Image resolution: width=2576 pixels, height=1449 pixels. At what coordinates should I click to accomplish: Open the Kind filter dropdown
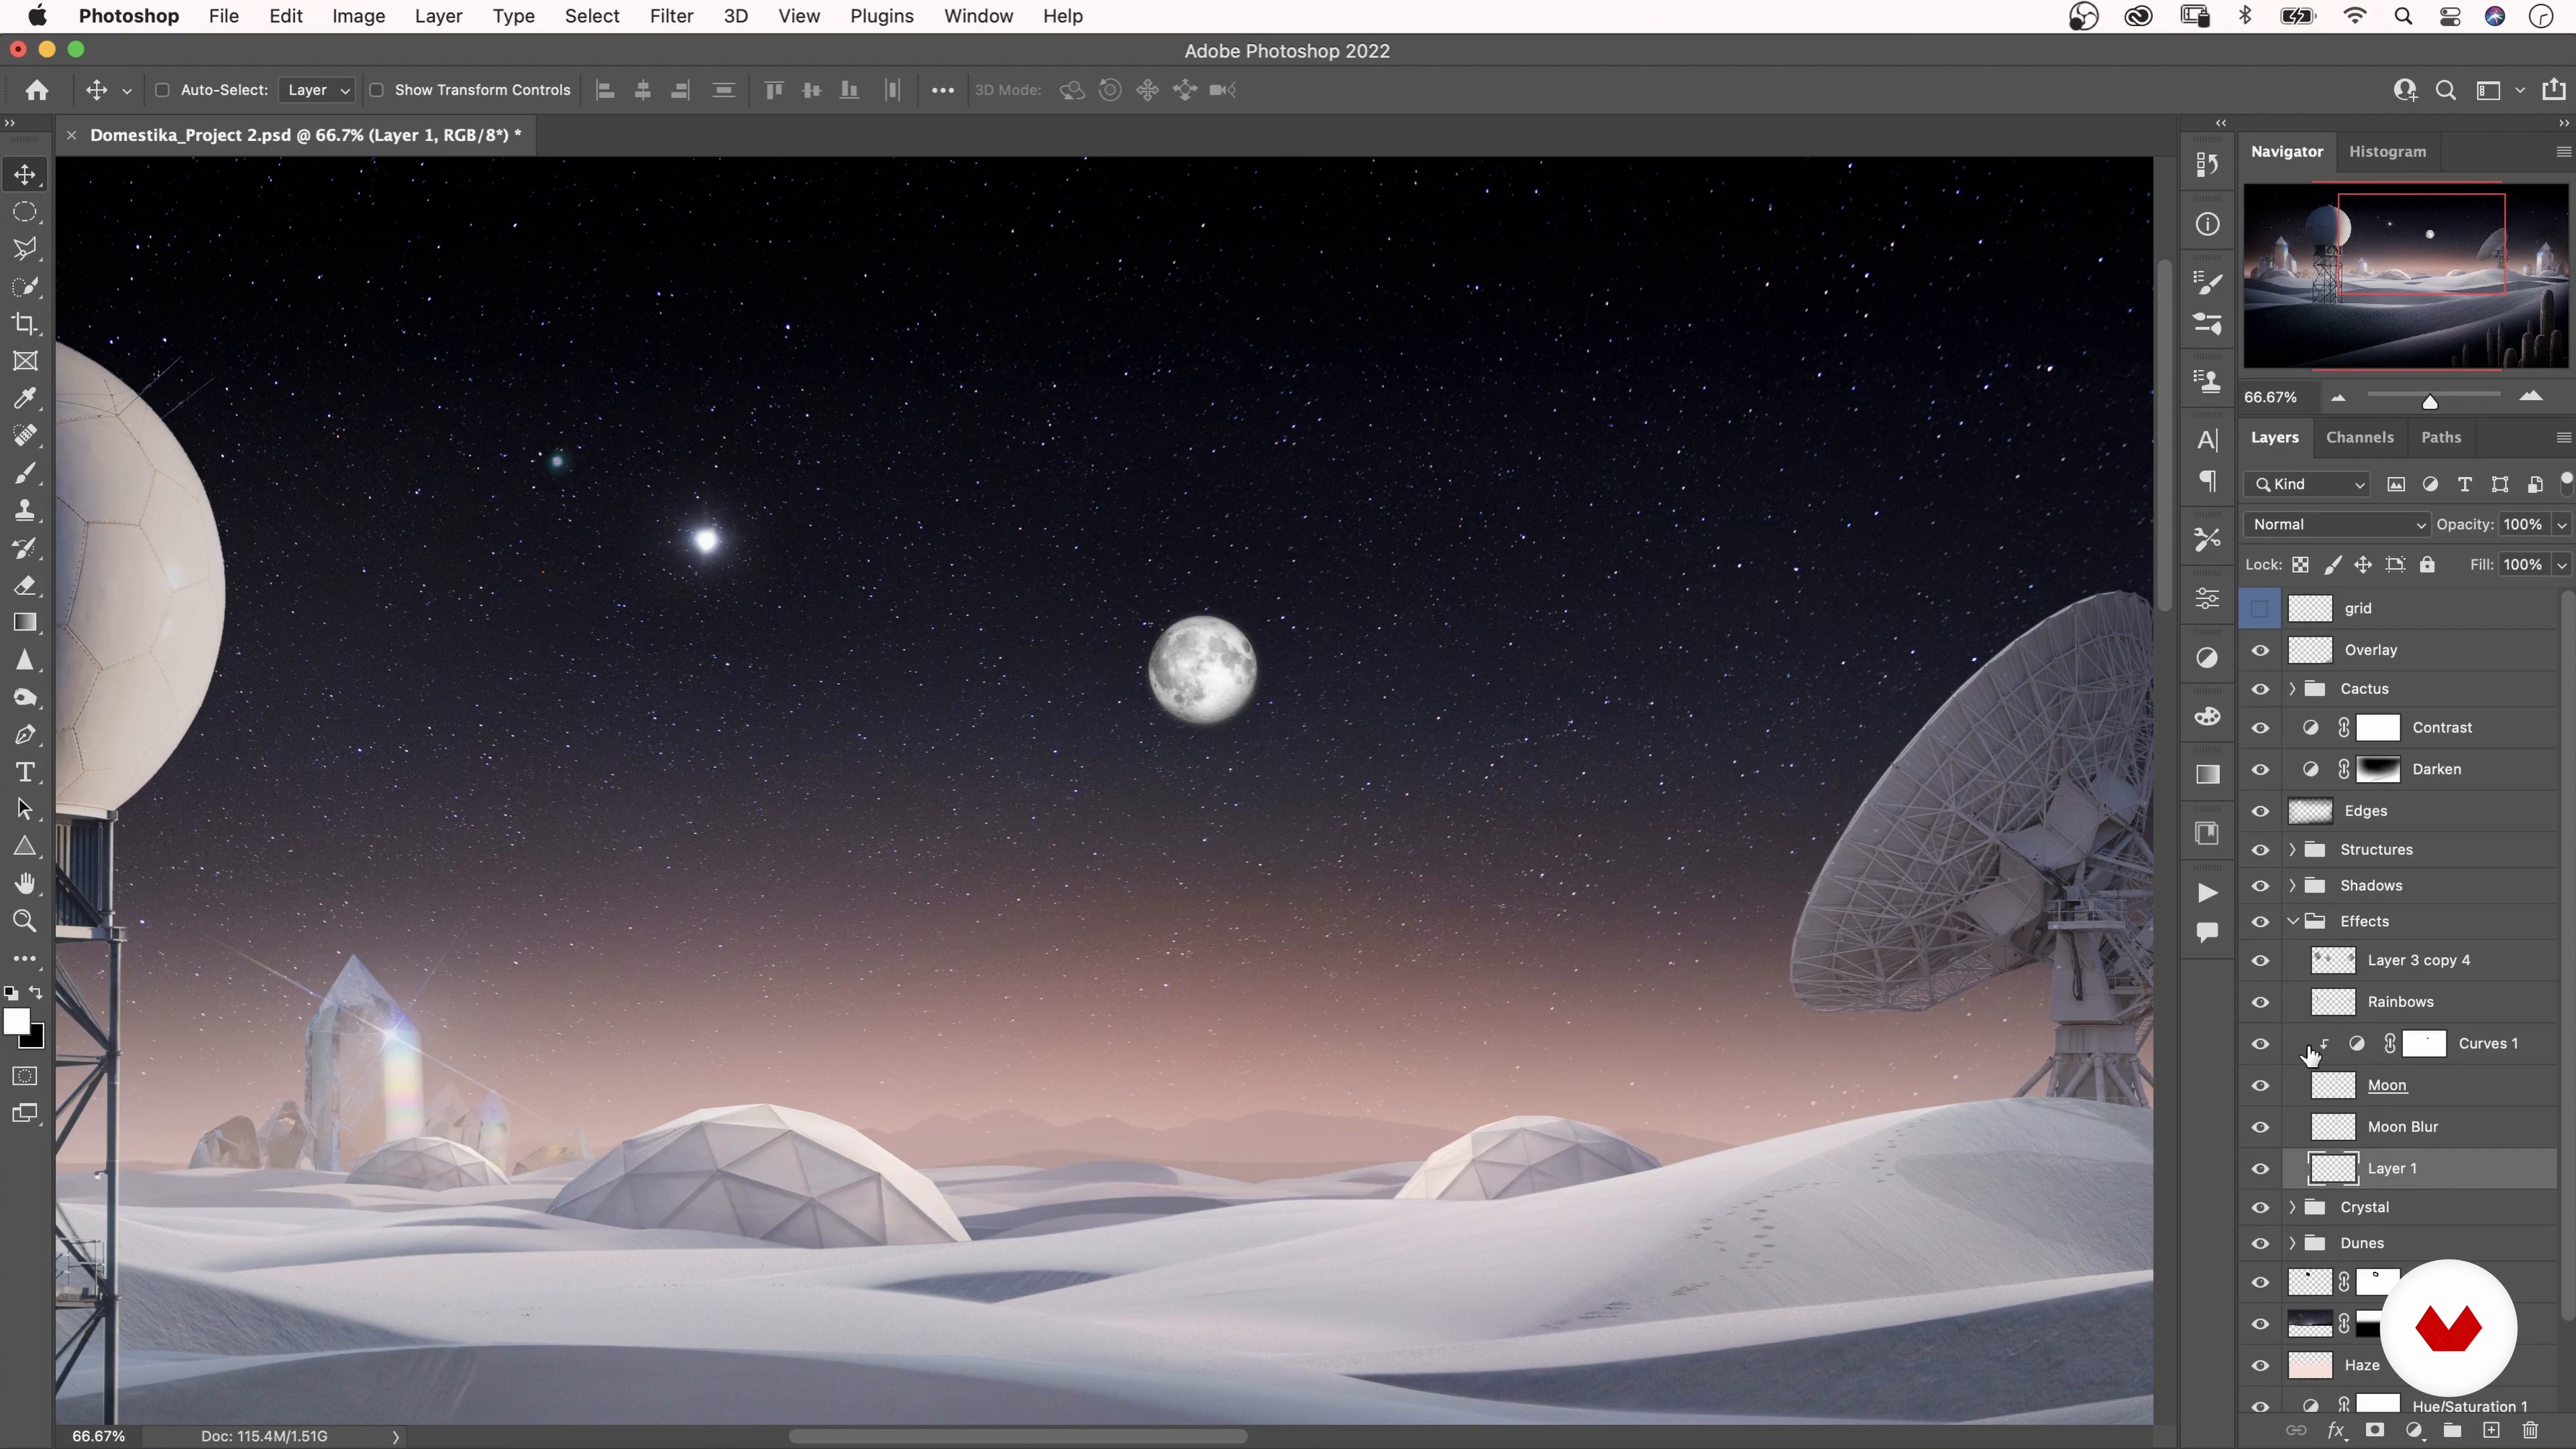[x=2308, y=484]
